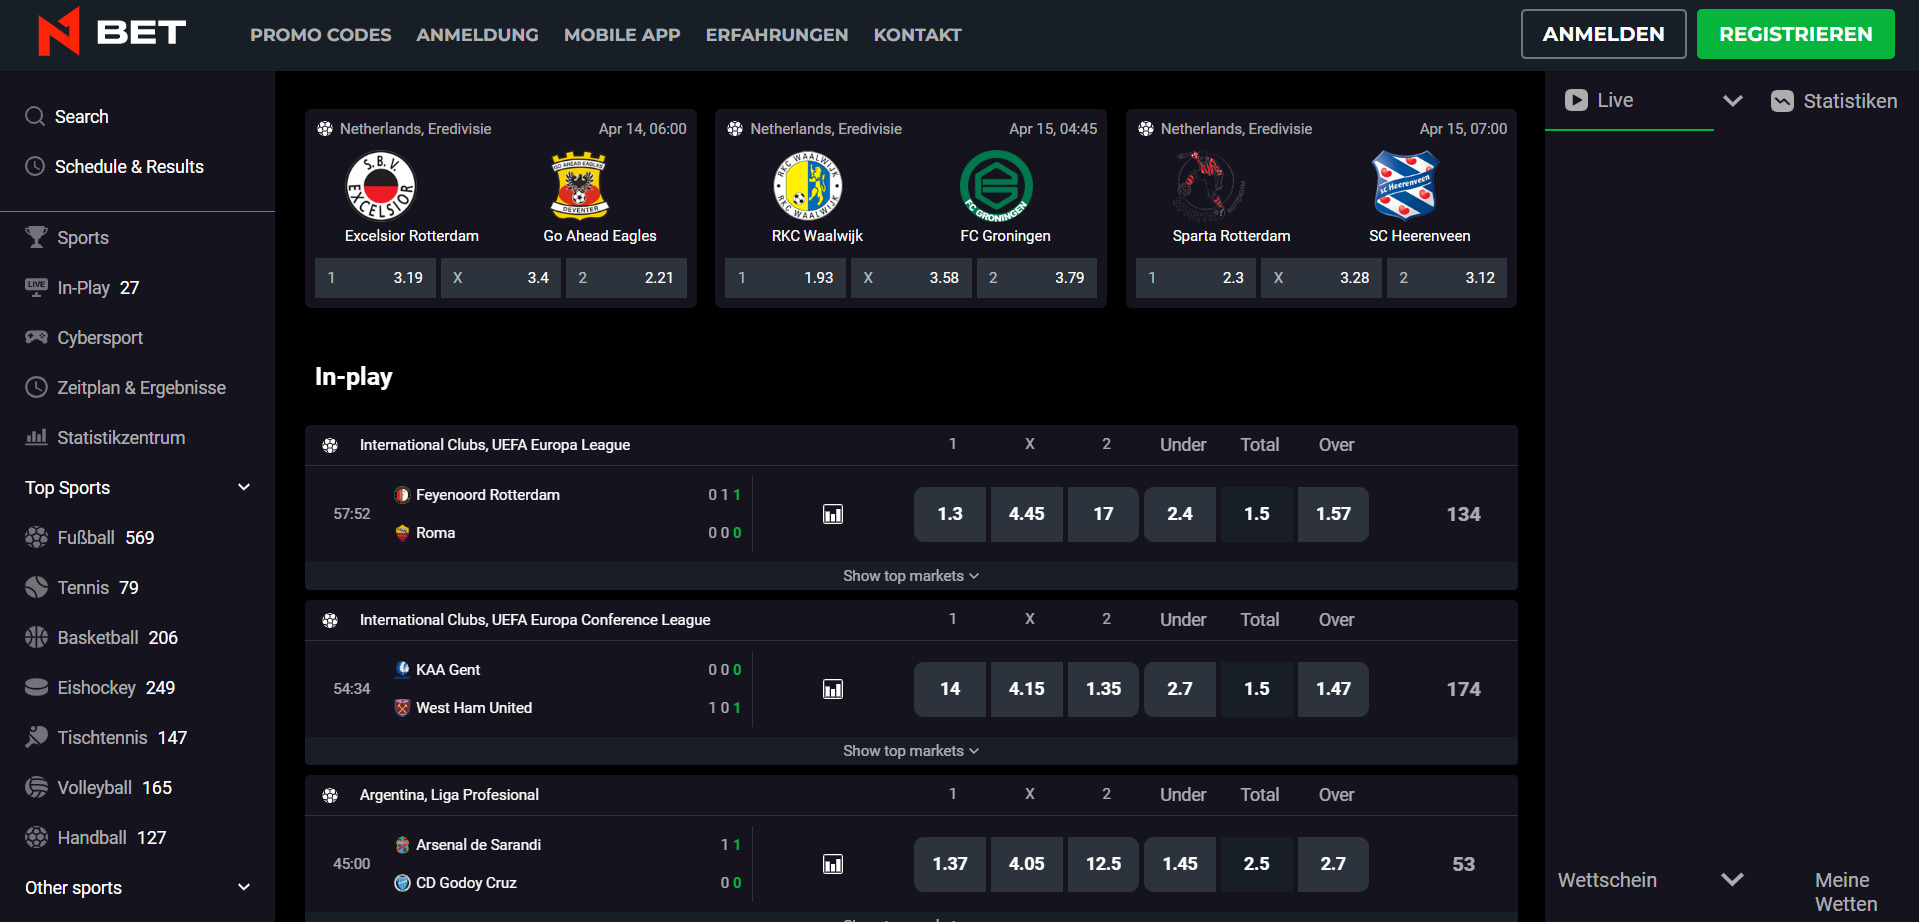1919x922 pixels.
Task: Click the Fußball ball icon
Action: 36,537
